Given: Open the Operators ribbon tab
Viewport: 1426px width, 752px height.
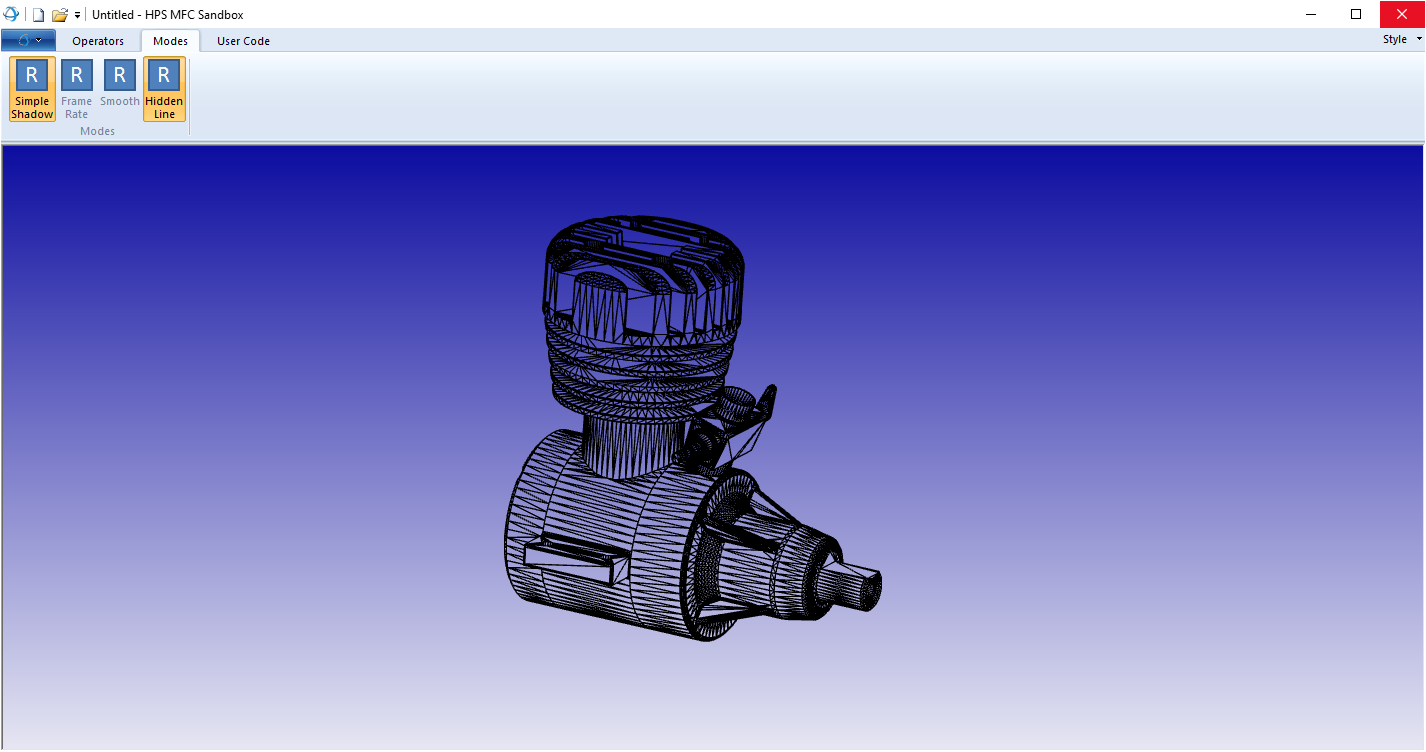Looking at the screenshot, I should click(98, 41).
